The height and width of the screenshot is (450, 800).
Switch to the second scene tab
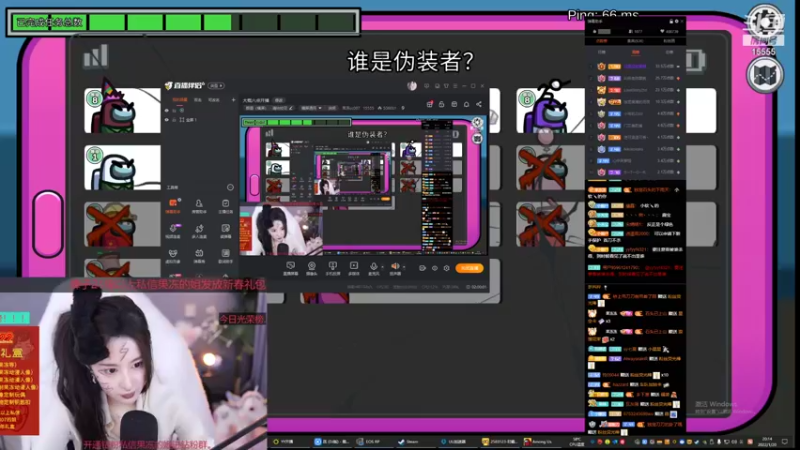198,100
